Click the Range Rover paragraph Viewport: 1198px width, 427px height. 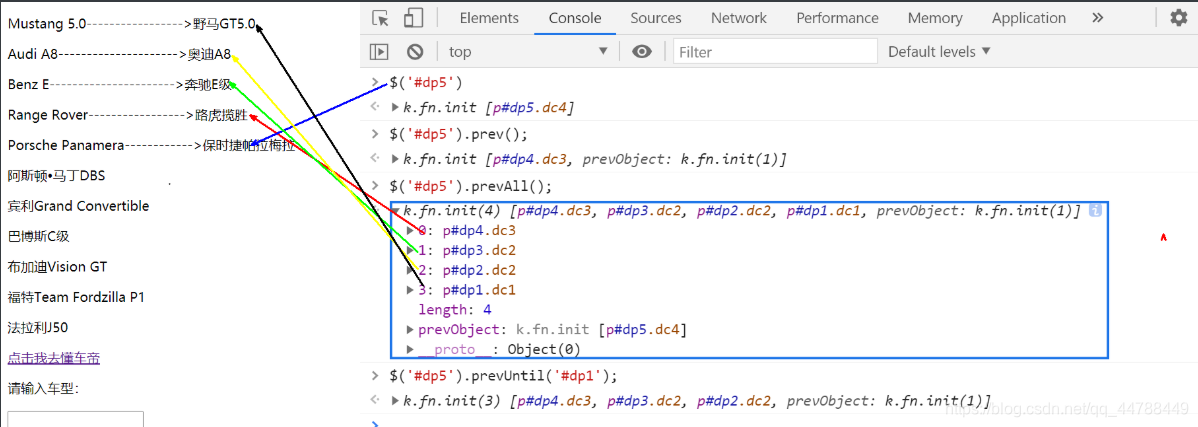point(128,115)
